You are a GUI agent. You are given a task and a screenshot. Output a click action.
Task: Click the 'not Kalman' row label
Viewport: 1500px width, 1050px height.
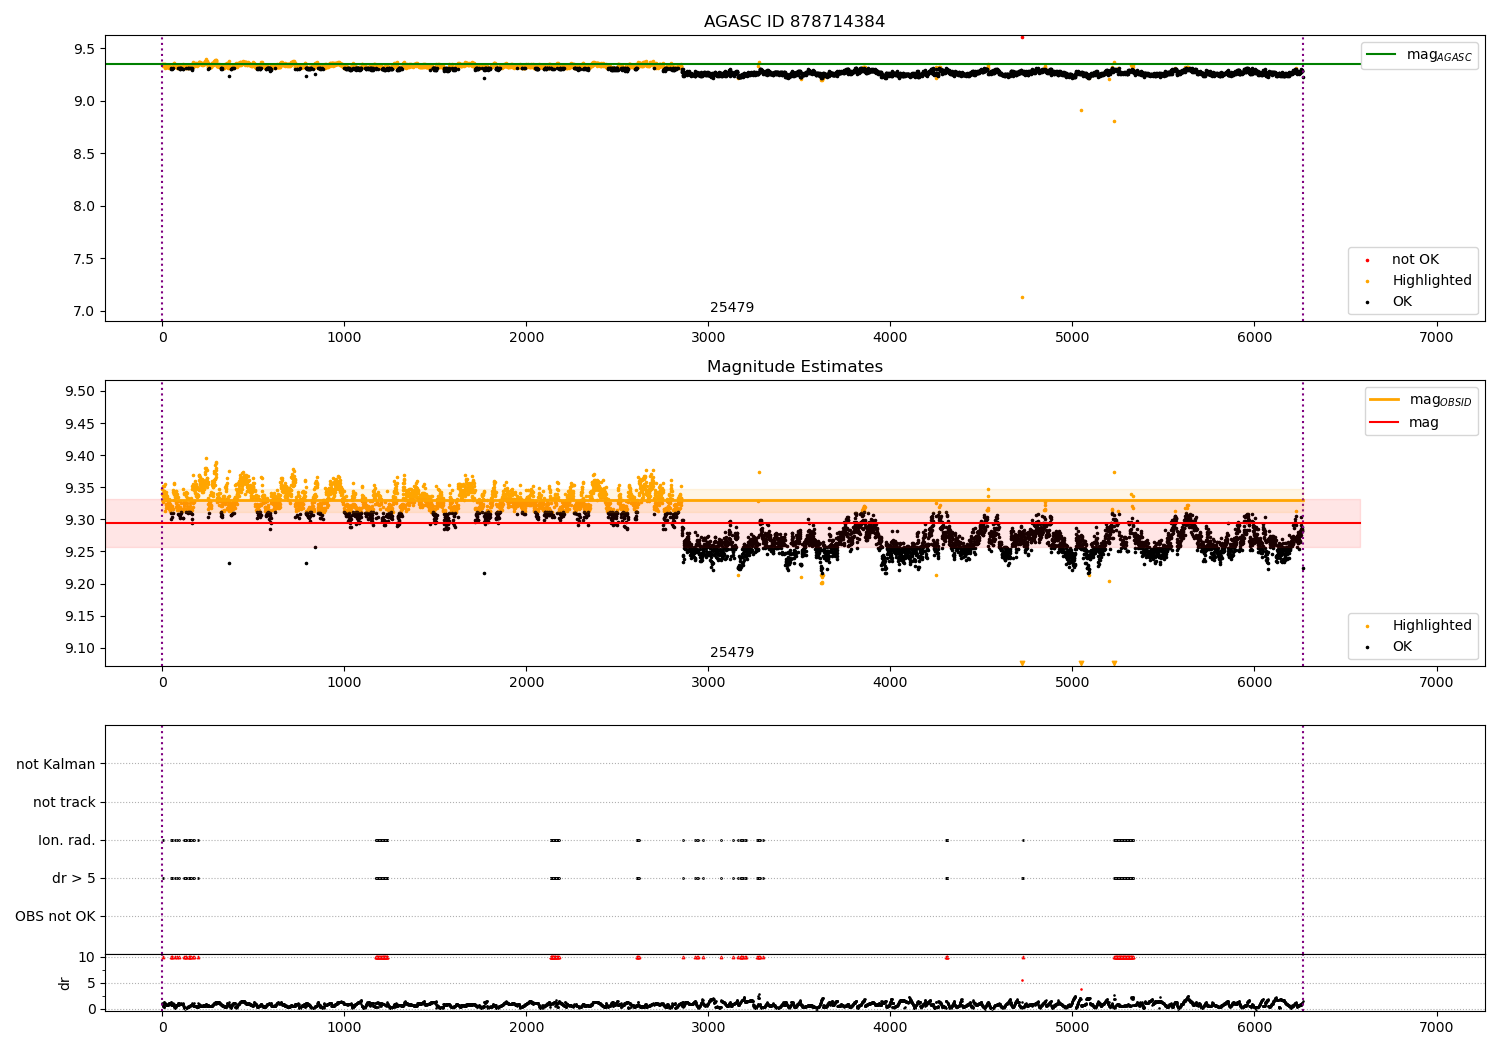56,764
